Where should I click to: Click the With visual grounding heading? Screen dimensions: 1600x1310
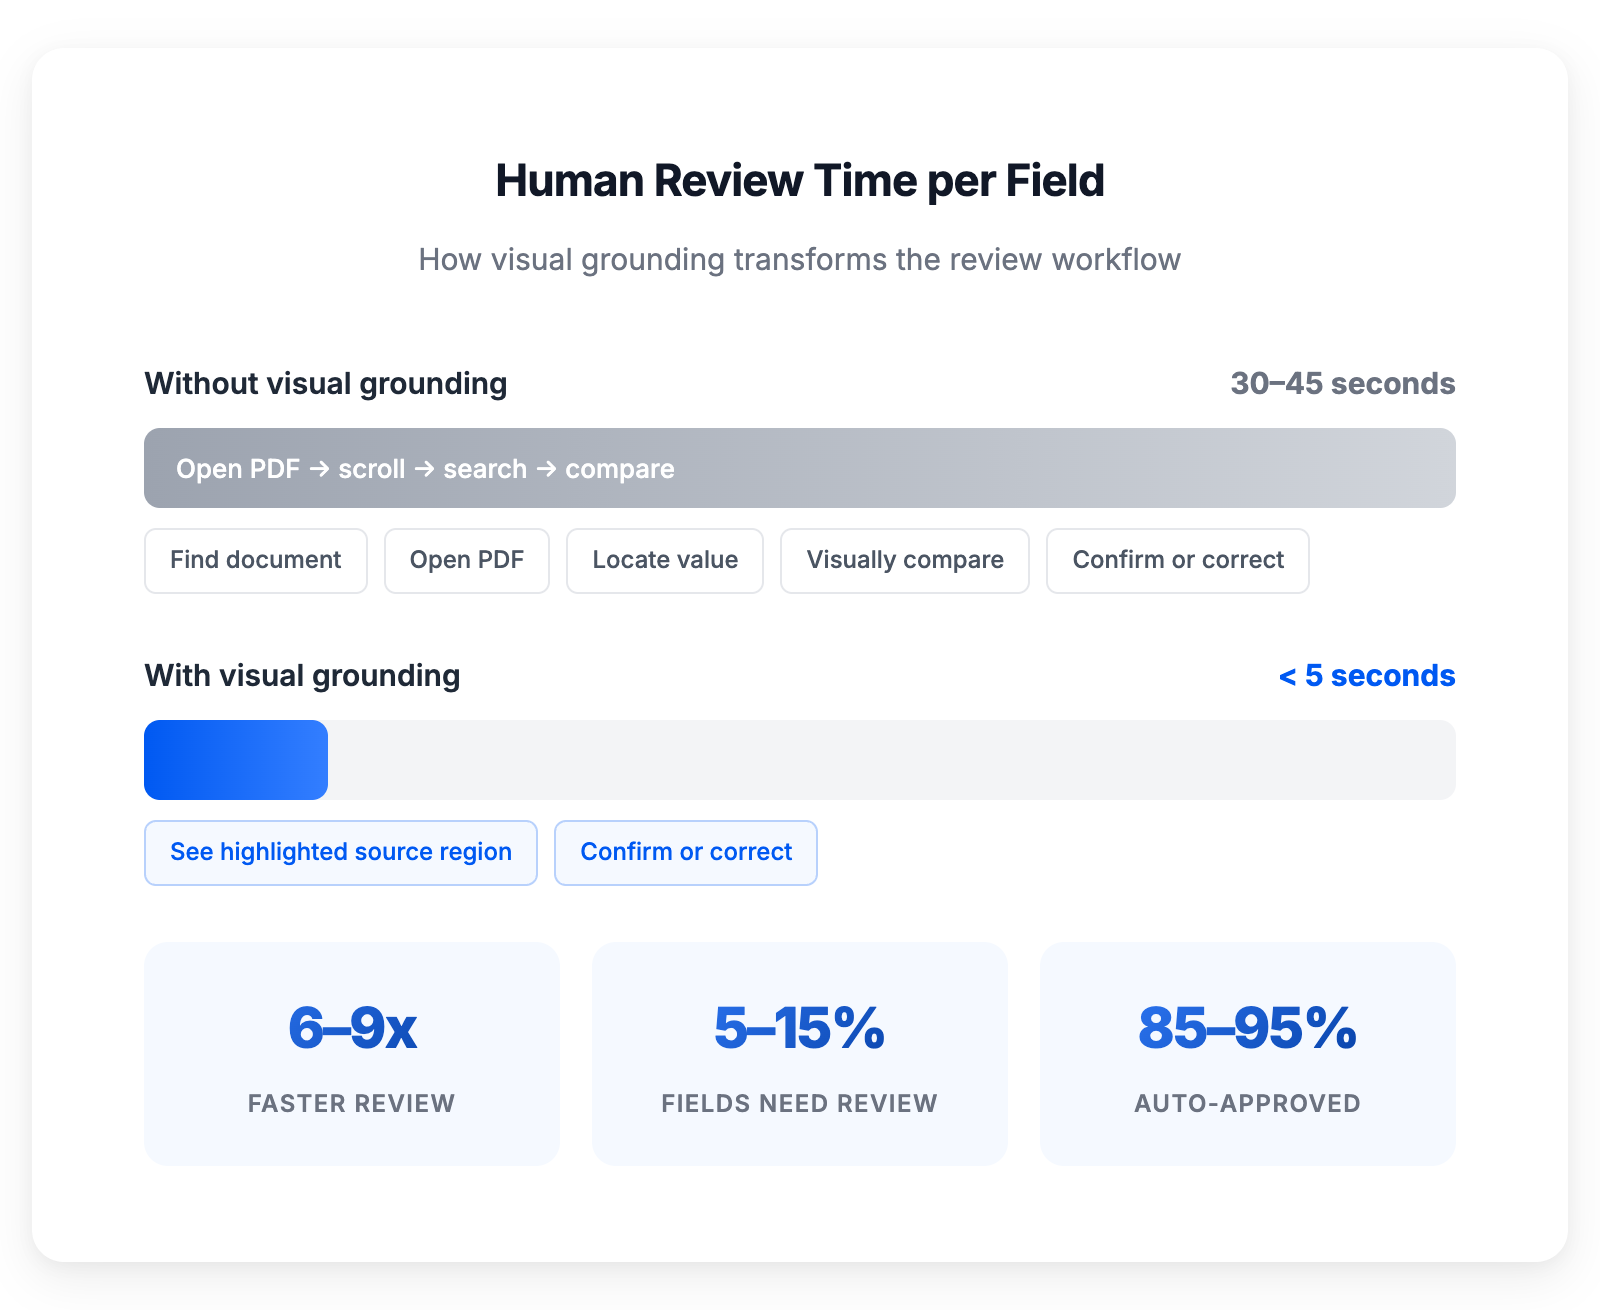click(x=302, y=676)
